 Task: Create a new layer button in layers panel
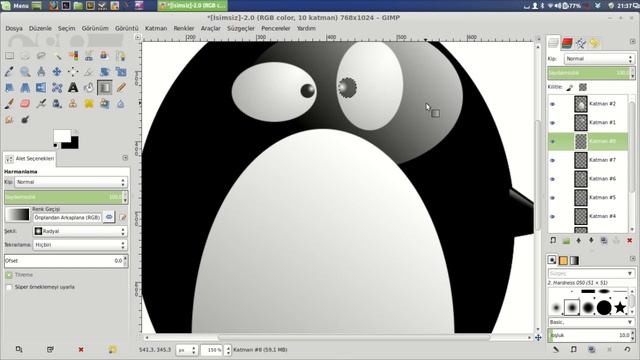pos(553,241)
